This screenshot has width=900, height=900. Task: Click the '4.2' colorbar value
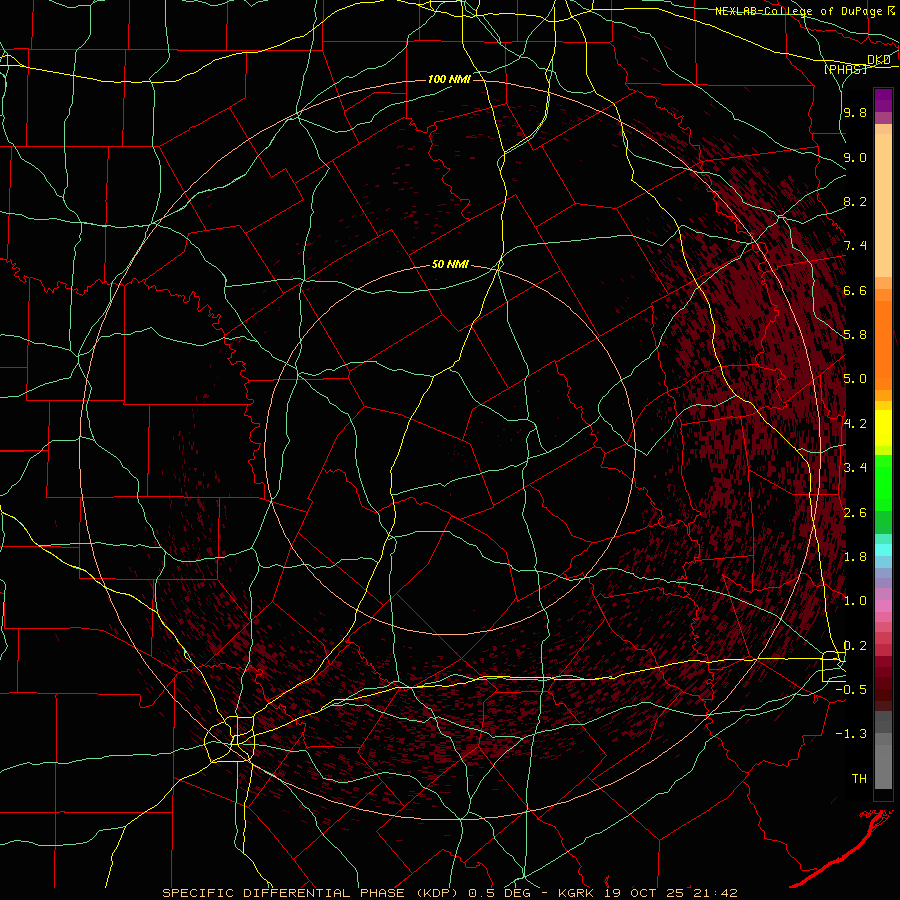pos(855,424)
